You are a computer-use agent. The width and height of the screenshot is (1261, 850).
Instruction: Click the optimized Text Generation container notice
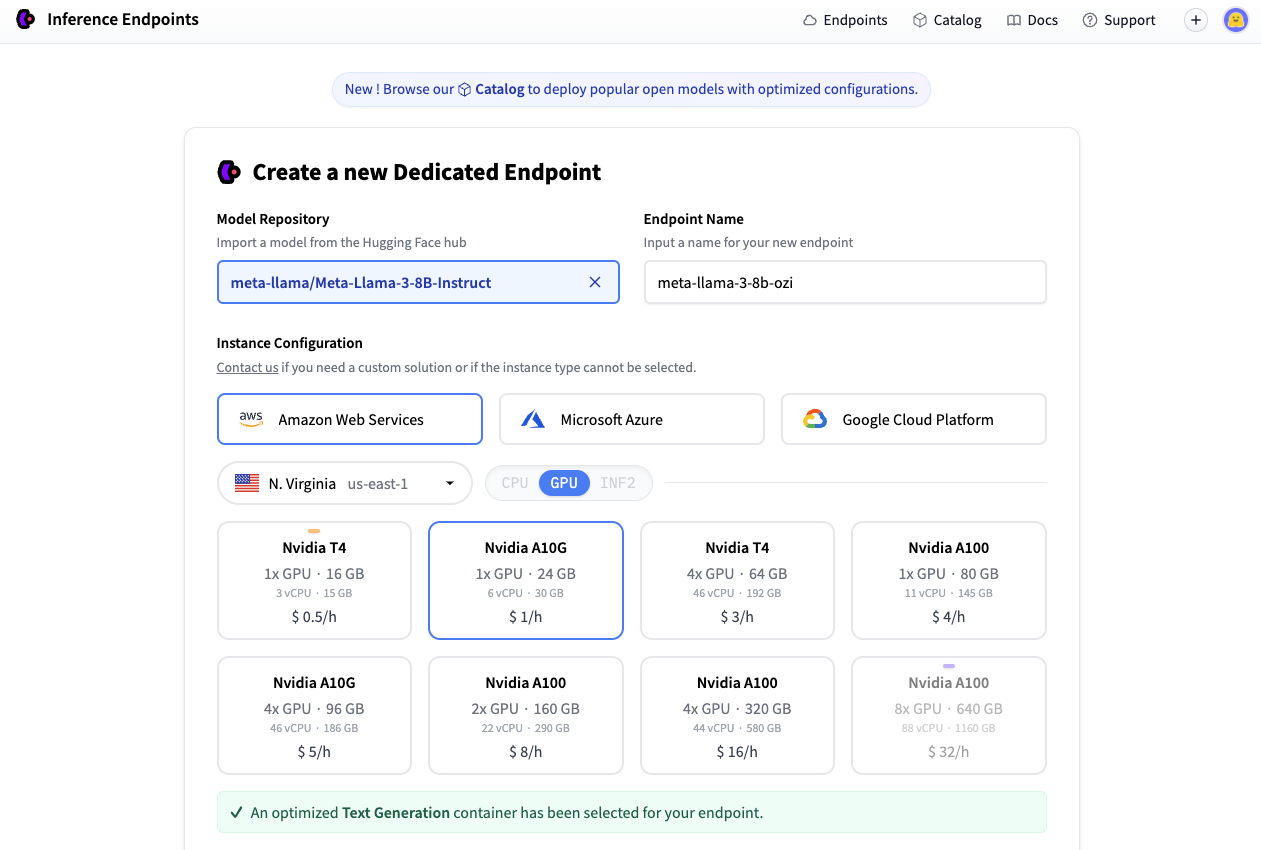coord(632,812)
